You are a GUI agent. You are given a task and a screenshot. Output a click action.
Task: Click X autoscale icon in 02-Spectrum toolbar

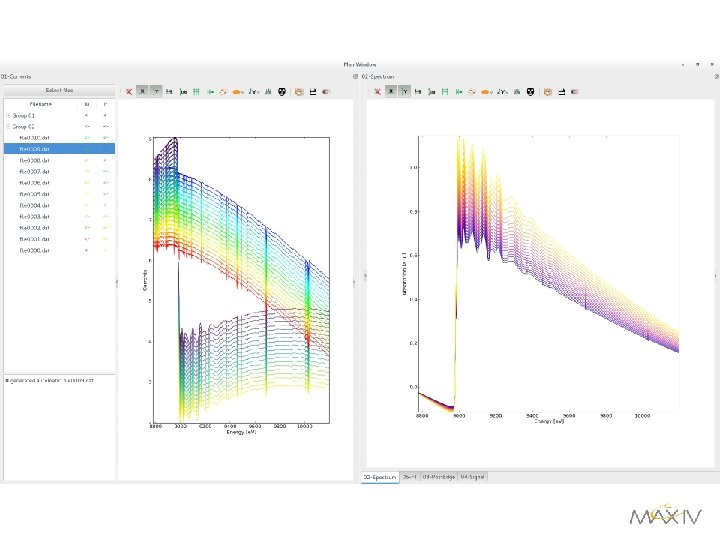tap(418, 92)
